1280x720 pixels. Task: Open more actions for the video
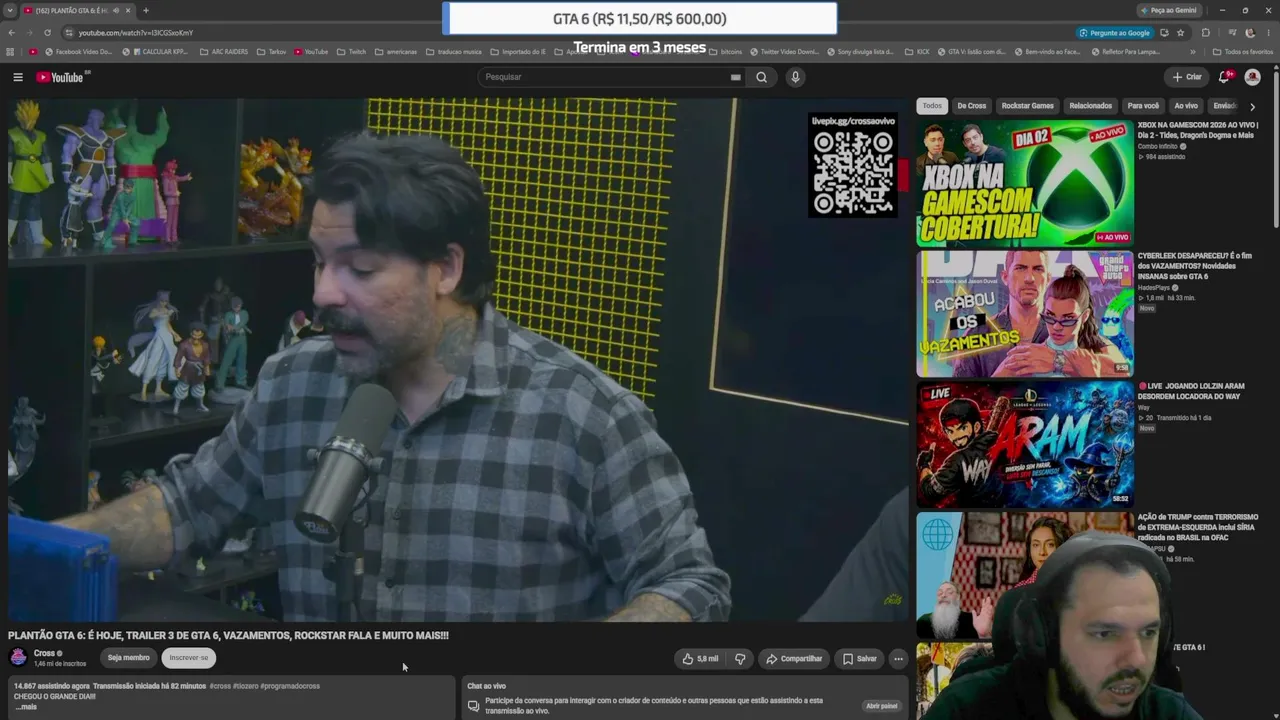pyautogui.click(x=898, y=659)
